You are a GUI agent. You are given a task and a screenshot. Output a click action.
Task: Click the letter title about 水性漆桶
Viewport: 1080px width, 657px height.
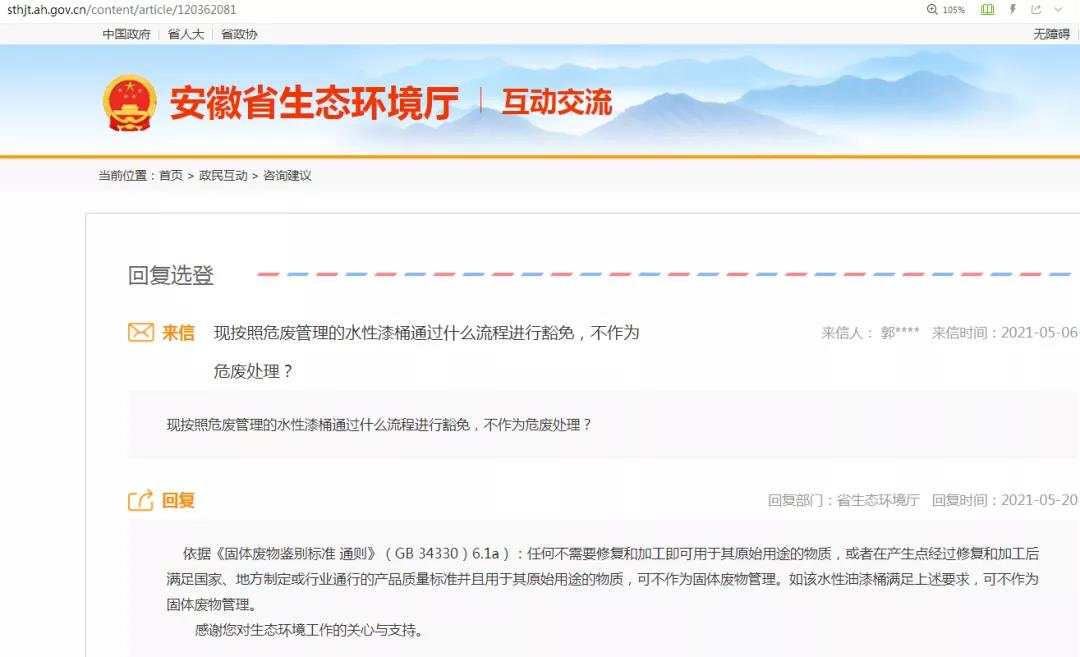(x=426, y=352)
